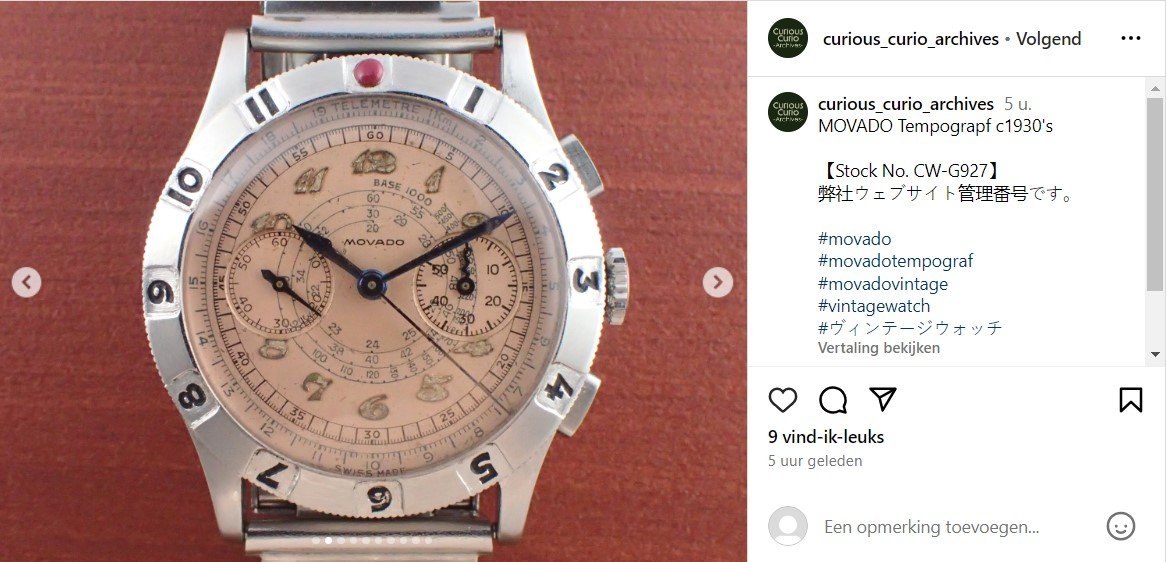This screenshot has width=1167, height=562.
Task: Go to previous photo arrow
Action: [x=26, y=282]
